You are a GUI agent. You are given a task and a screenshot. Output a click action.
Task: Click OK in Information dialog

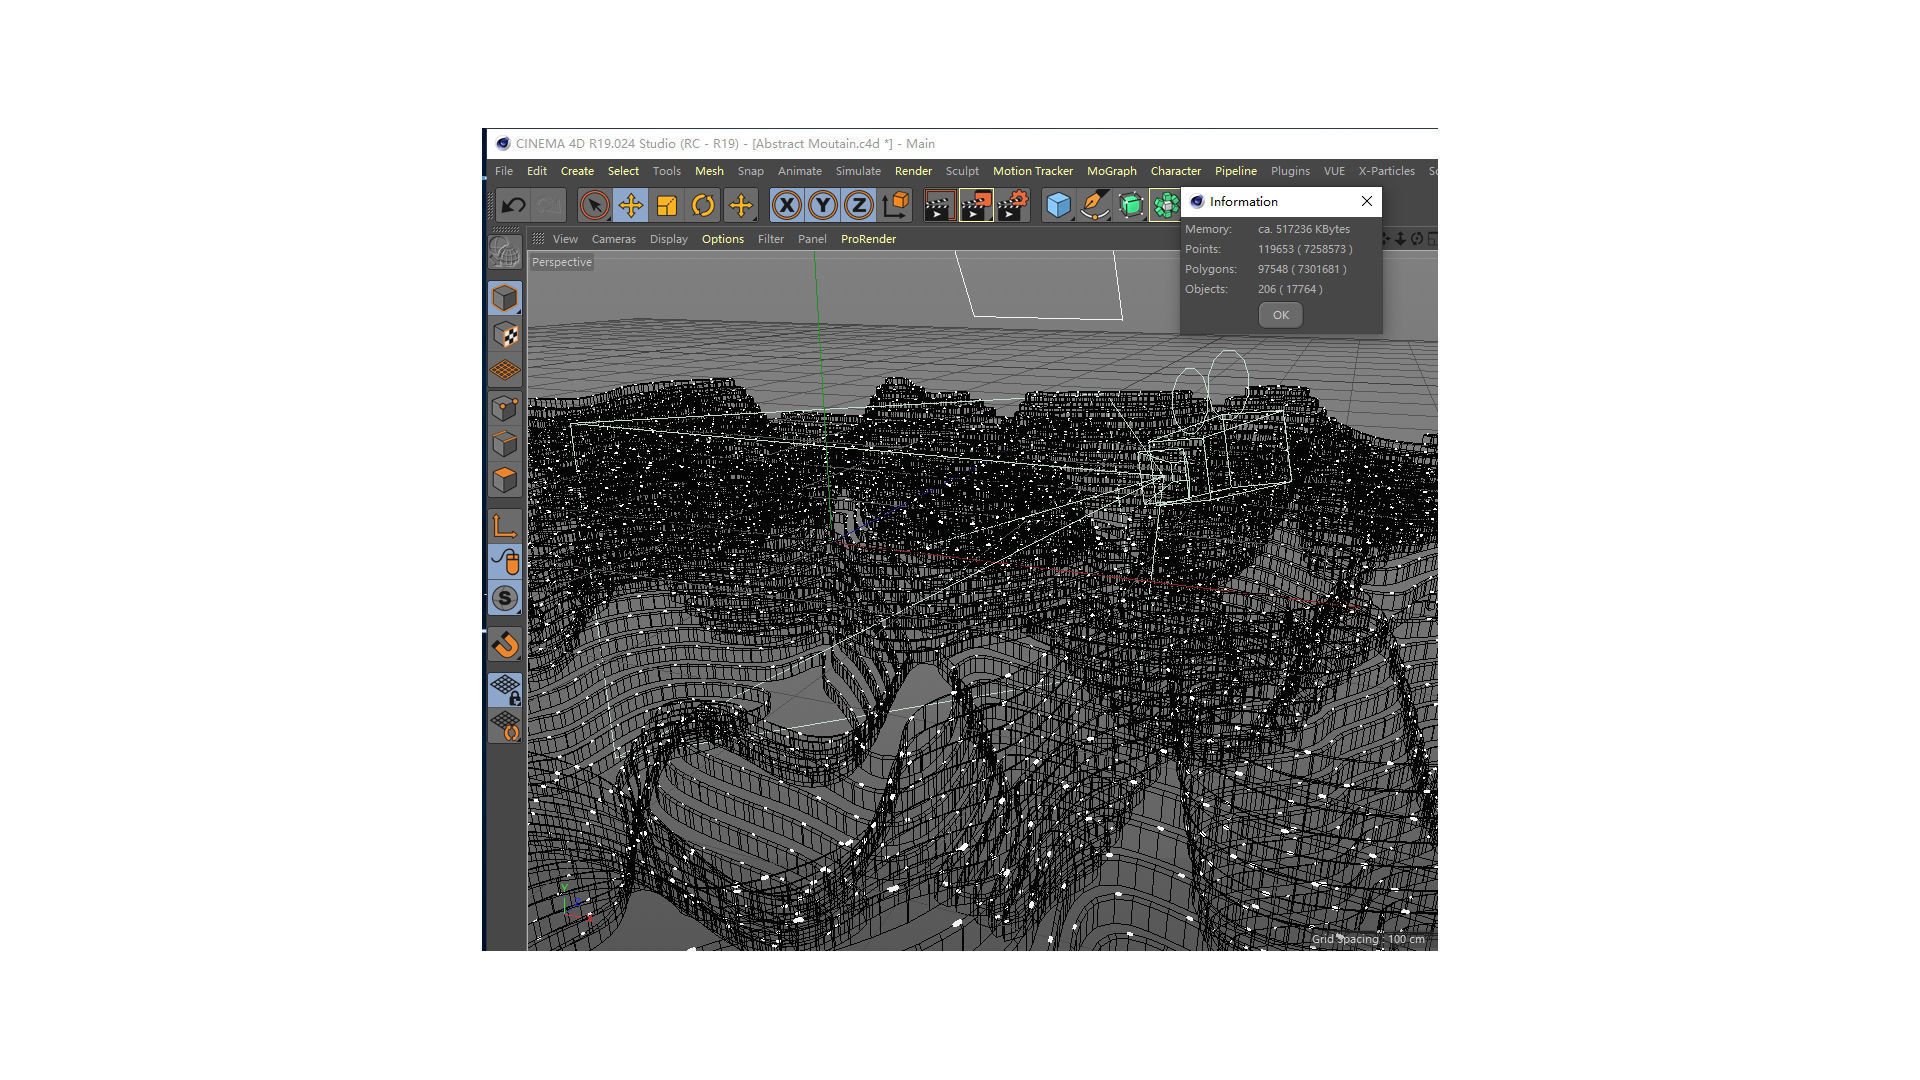(x=1281, y=315)
